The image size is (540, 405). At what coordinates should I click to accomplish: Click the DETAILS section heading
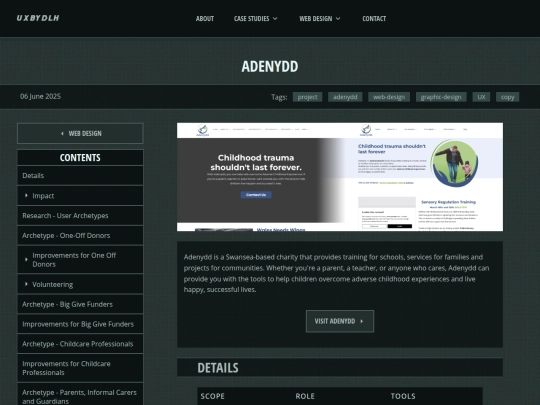[218, 368]
